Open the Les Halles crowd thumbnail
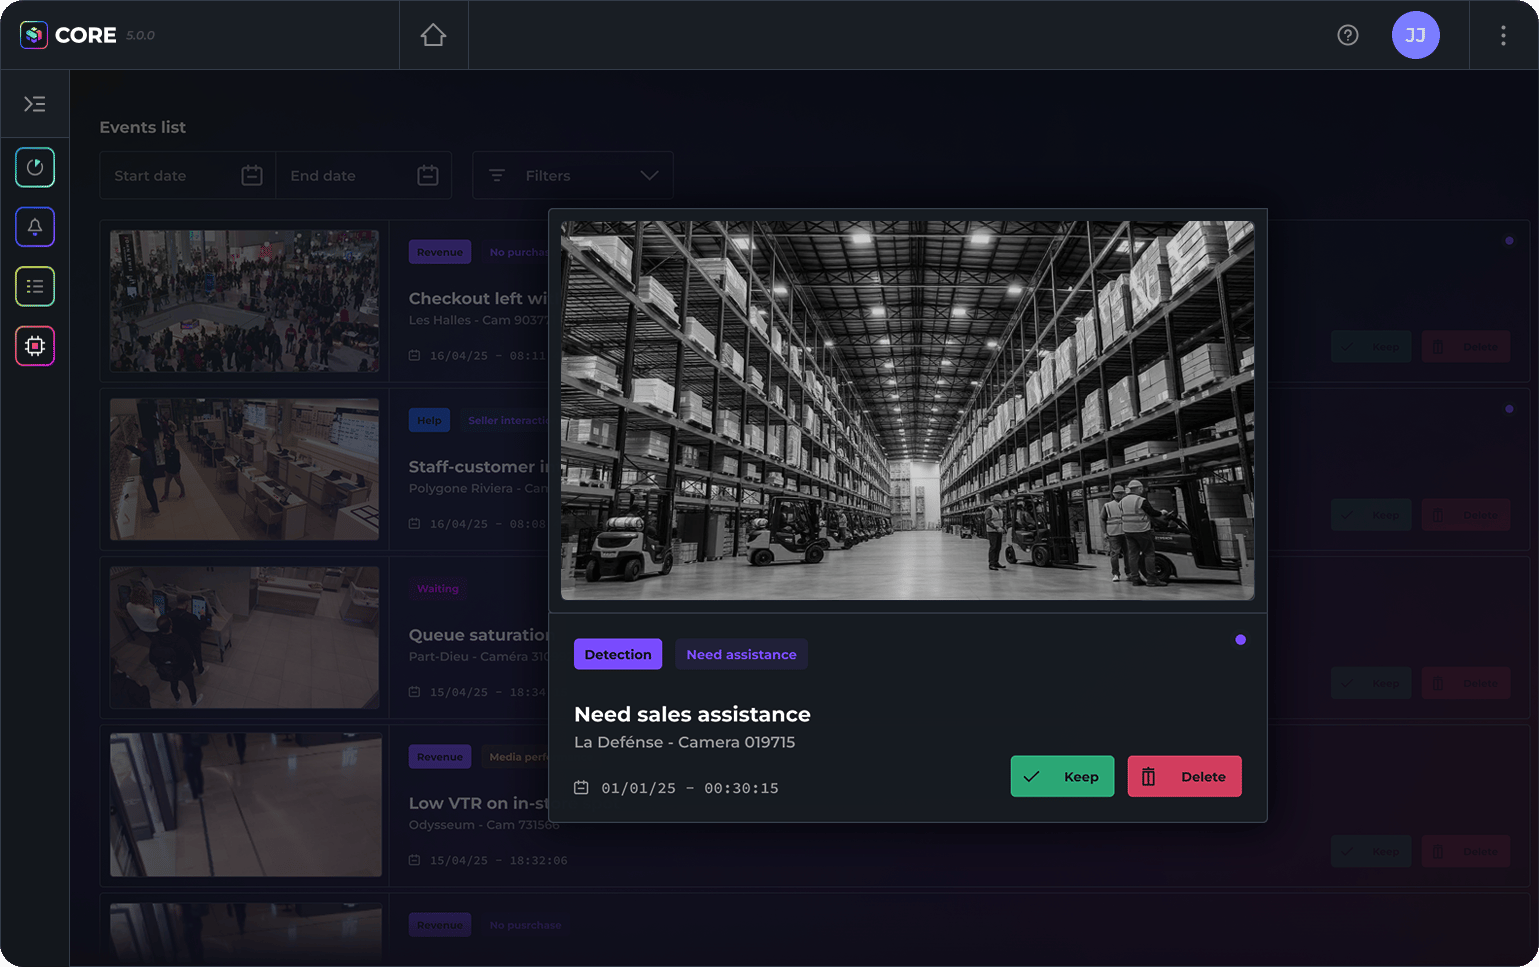 (x=245, y=301)
